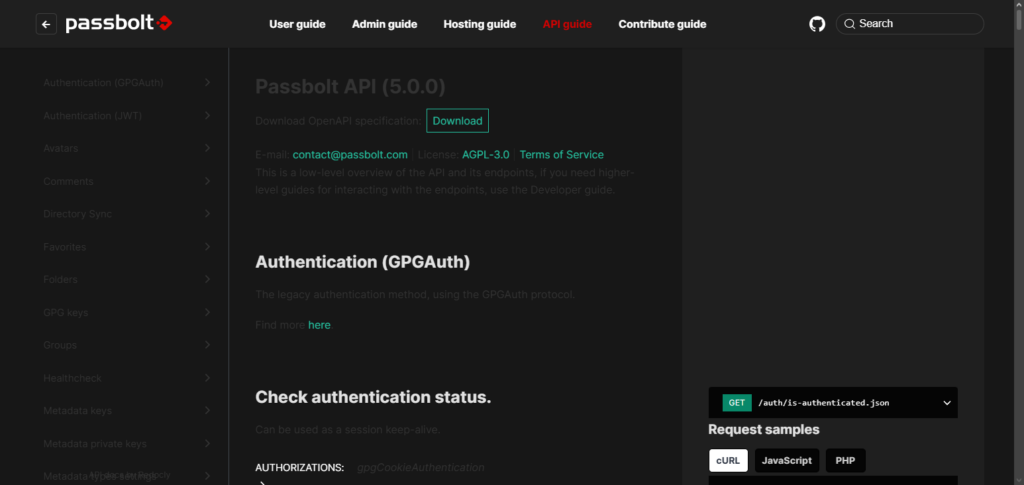Switch to the JavaScript sample tab
1024x485 pixels.
pos(787,460)
